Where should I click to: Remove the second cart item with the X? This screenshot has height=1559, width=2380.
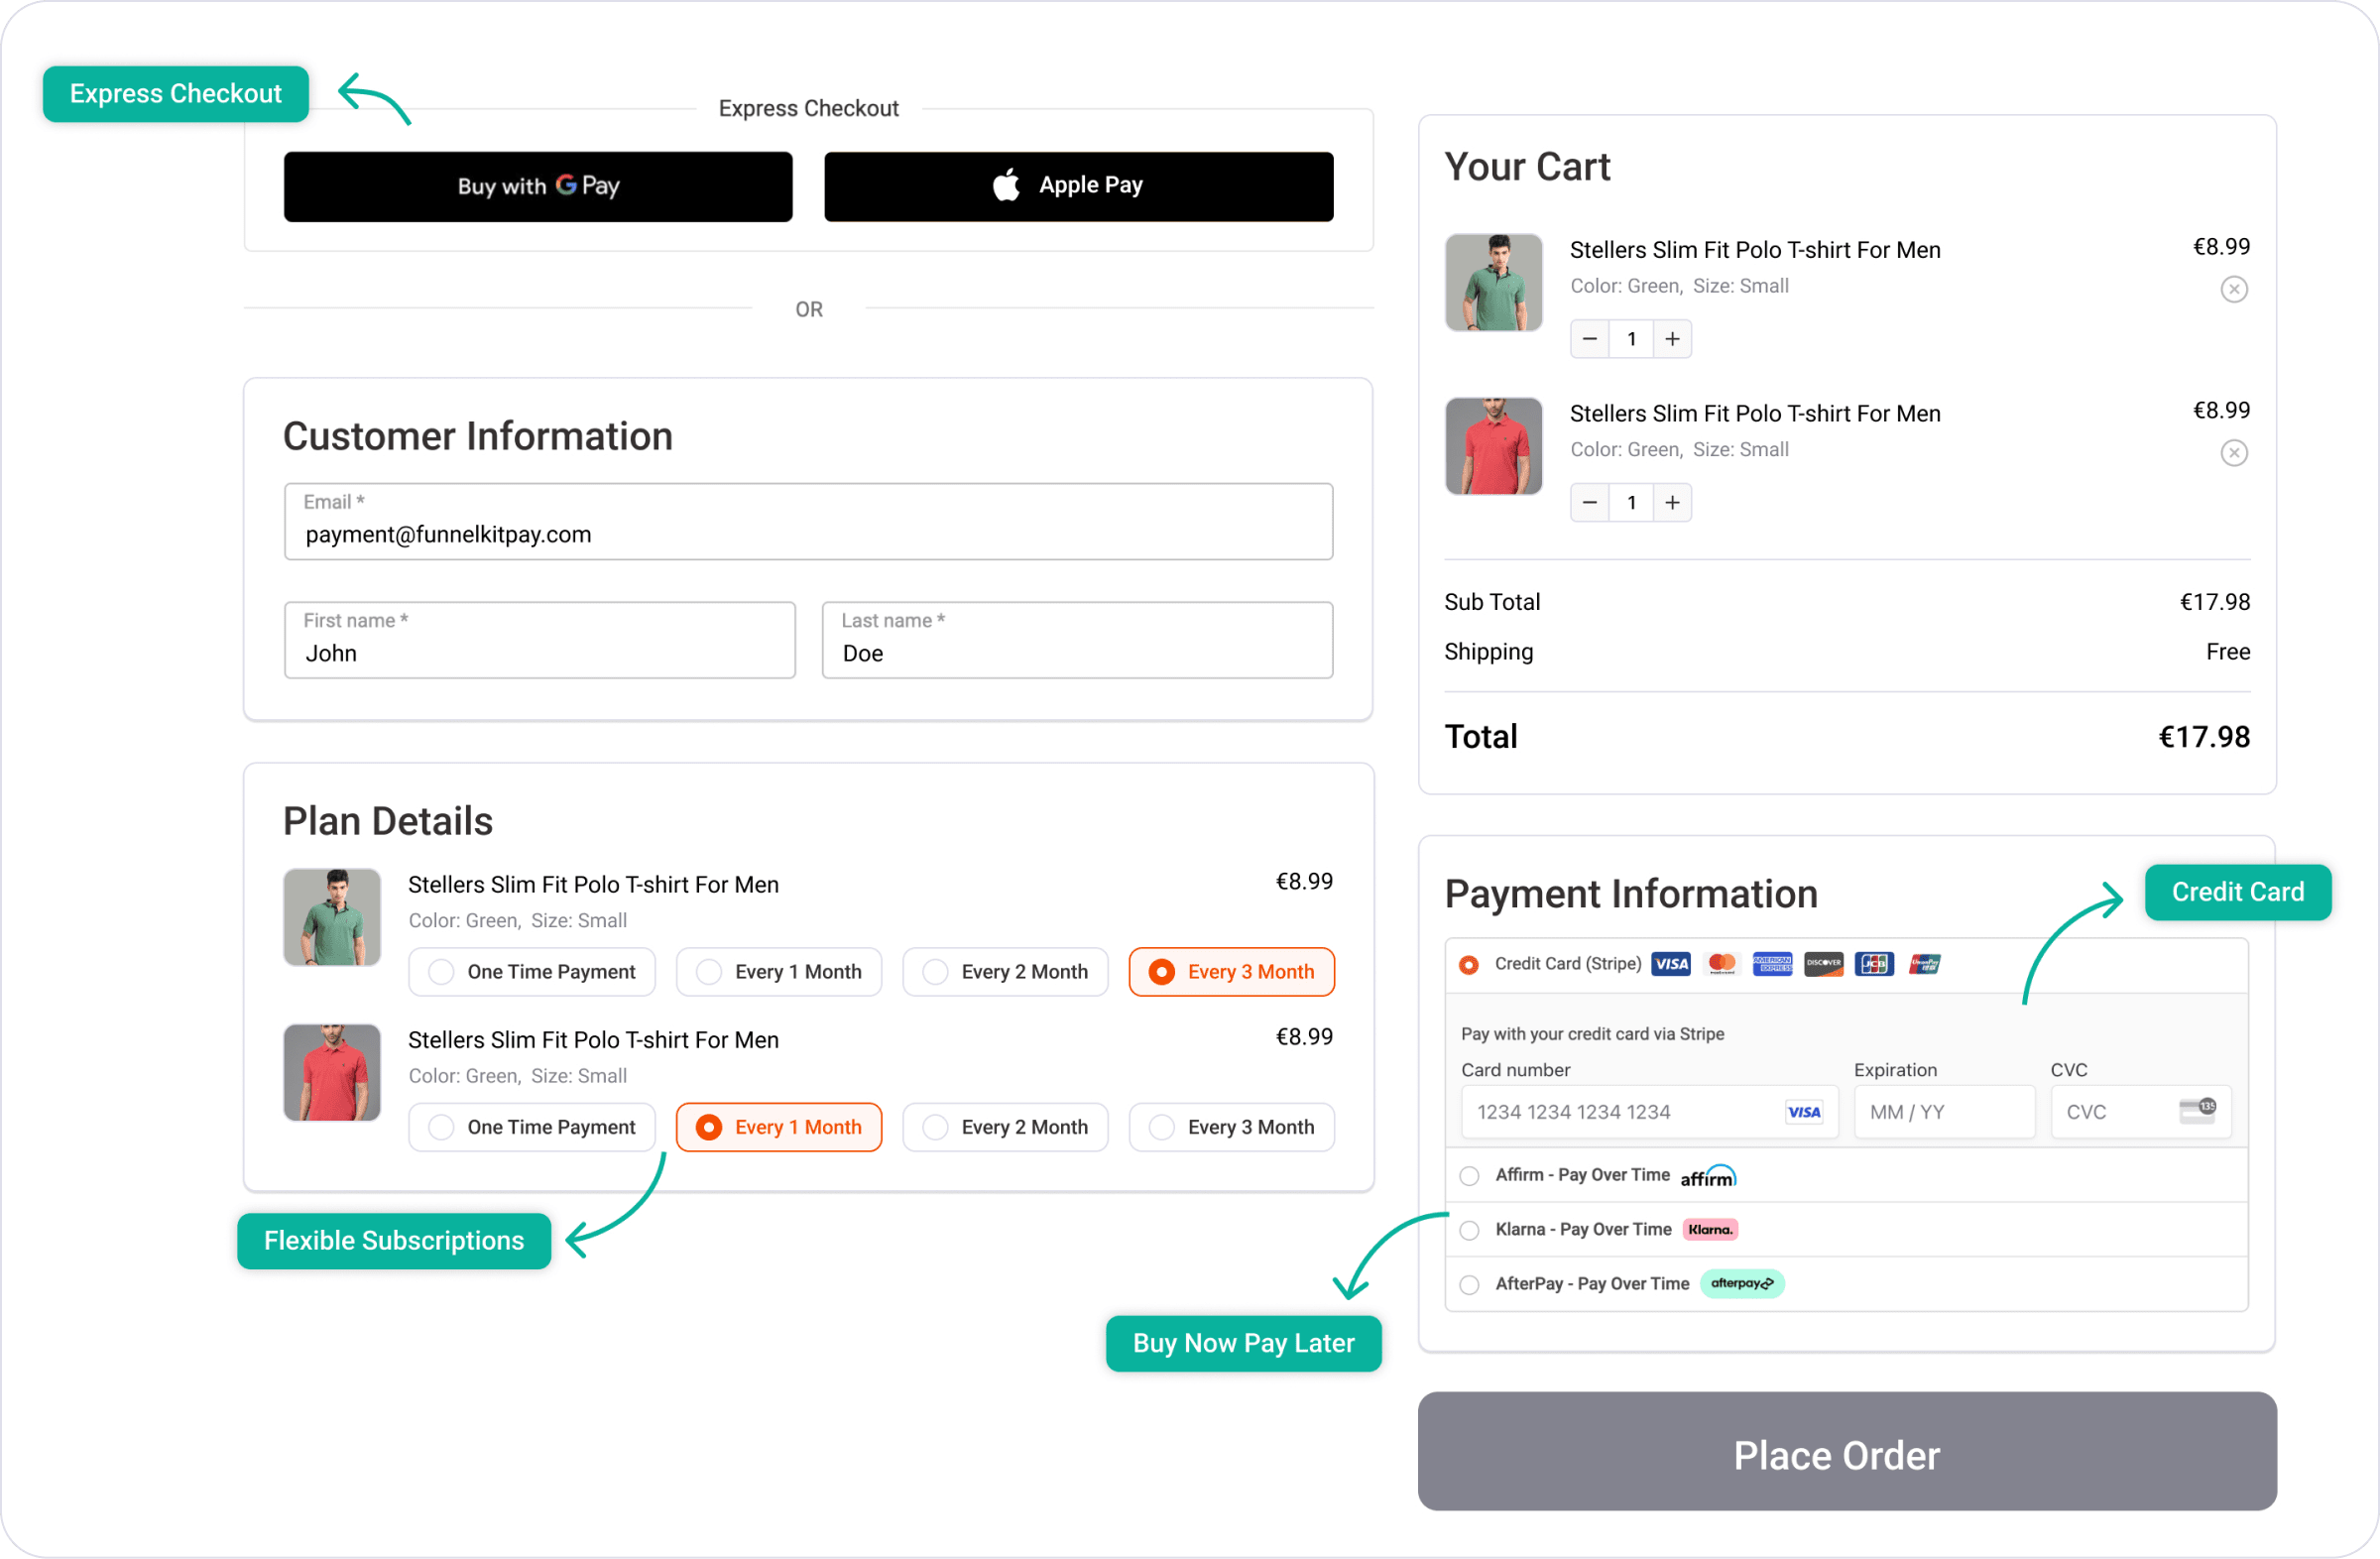(2234, 453)
